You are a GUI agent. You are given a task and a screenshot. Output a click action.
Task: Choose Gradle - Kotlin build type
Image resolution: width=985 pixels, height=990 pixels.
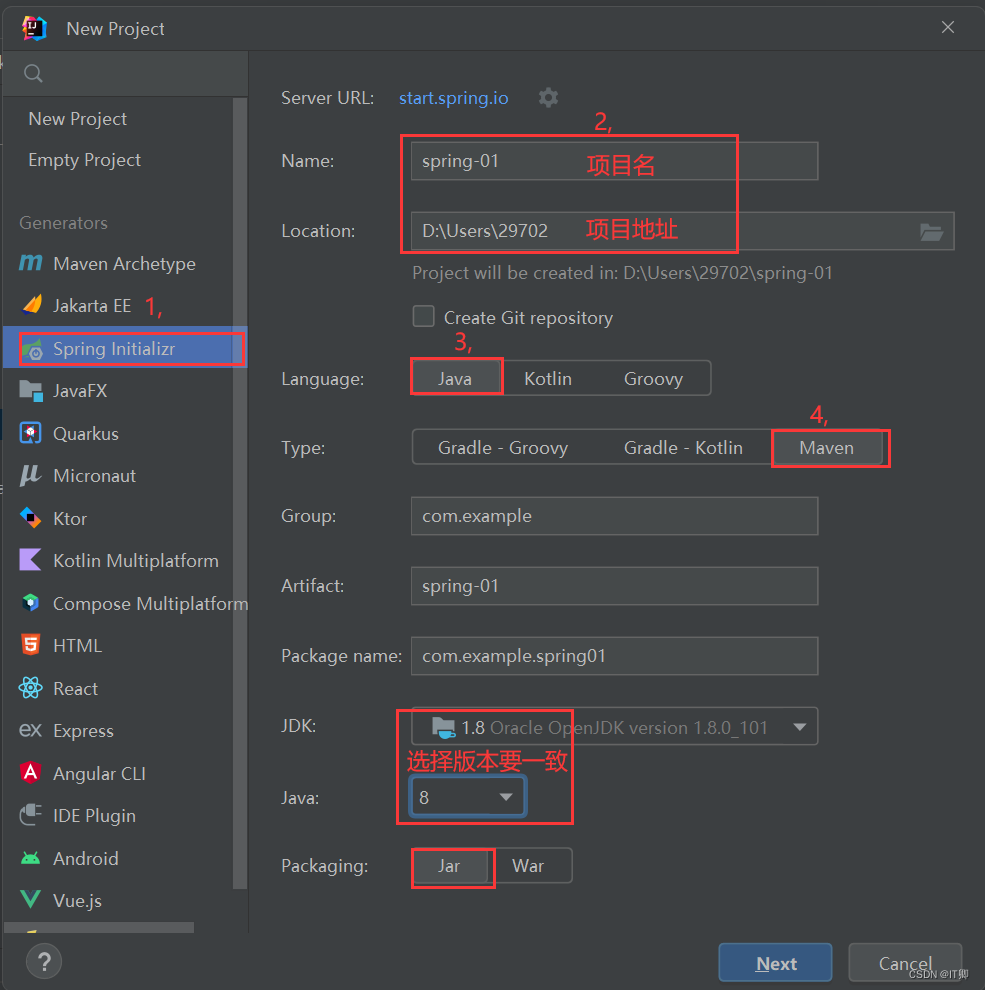tap(683, 448)
